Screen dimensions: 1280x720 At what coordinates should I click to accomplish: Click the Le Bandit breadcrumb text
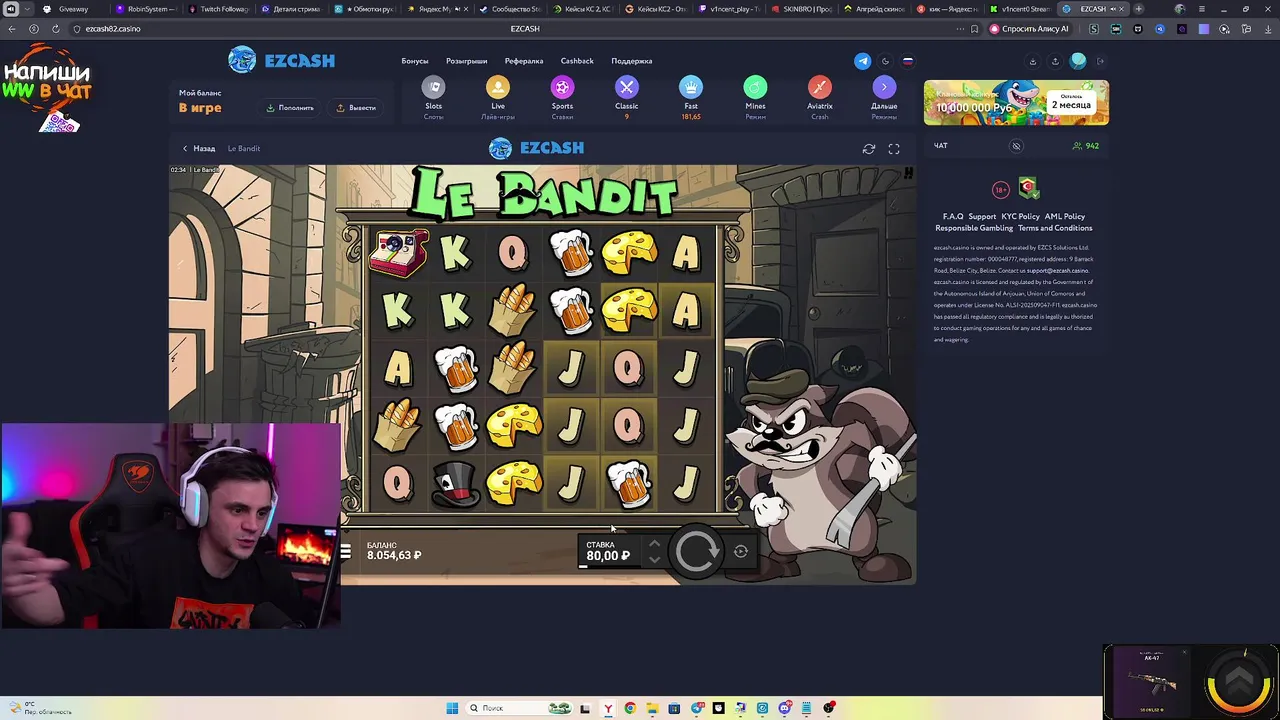244,149
